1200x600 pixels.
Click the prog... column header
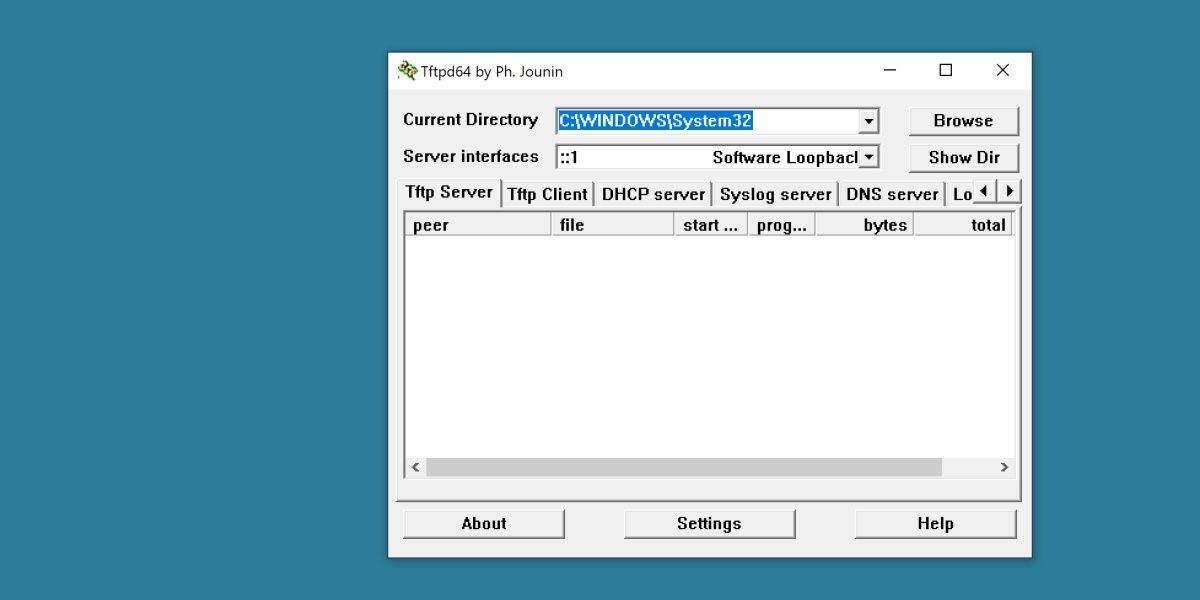click(781, 225)
